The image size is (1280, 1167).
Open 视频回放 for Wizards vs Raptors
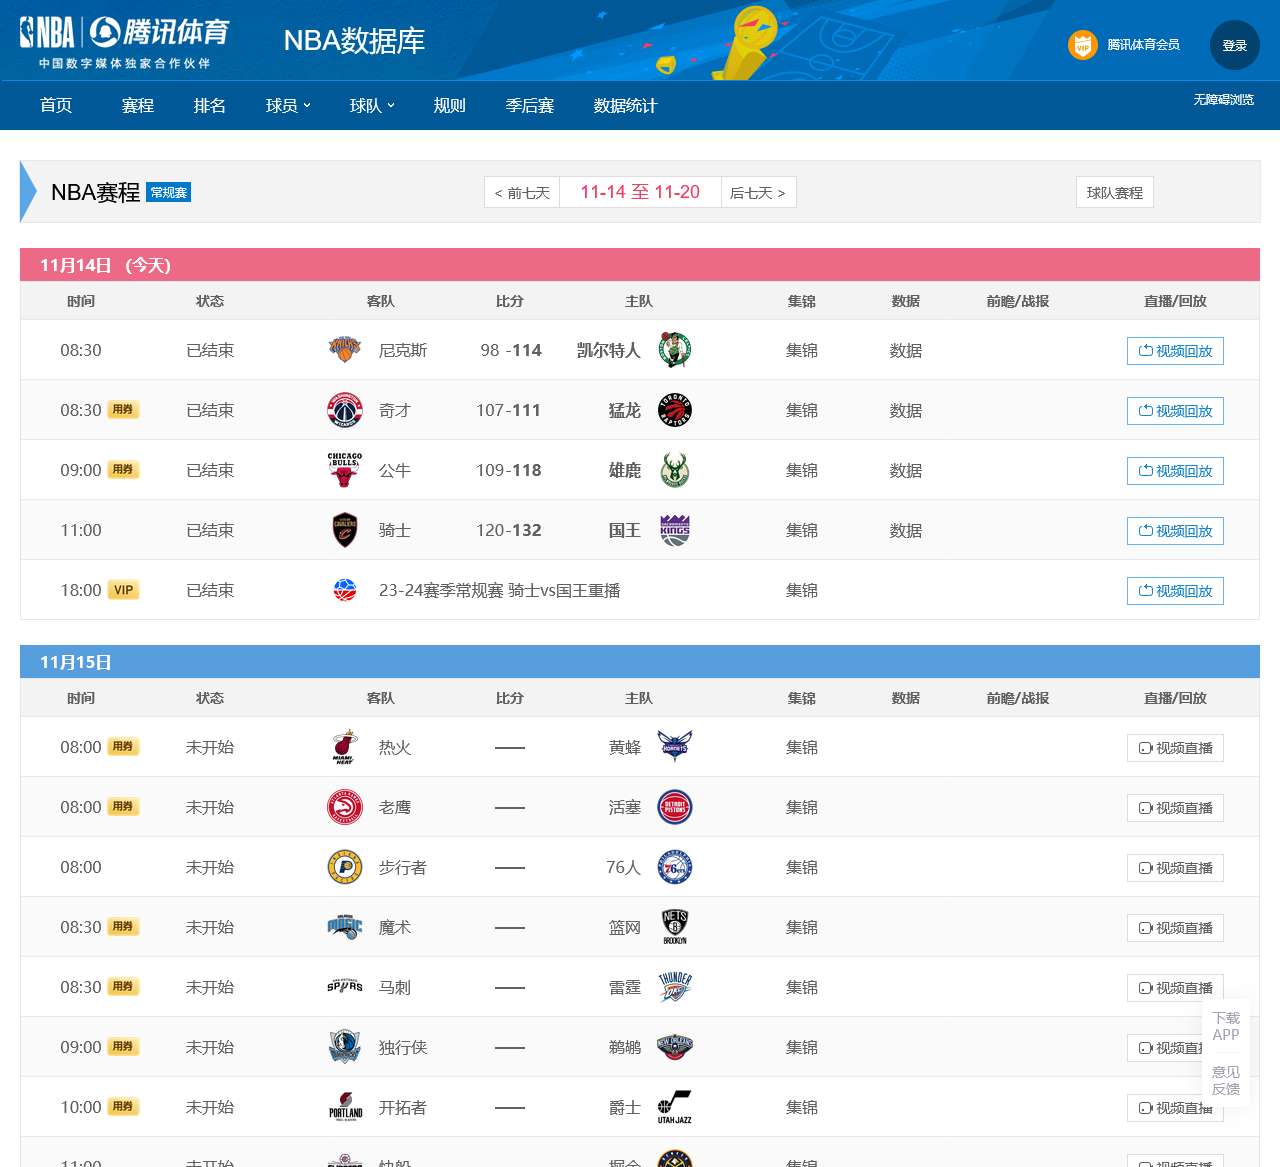1175,411
